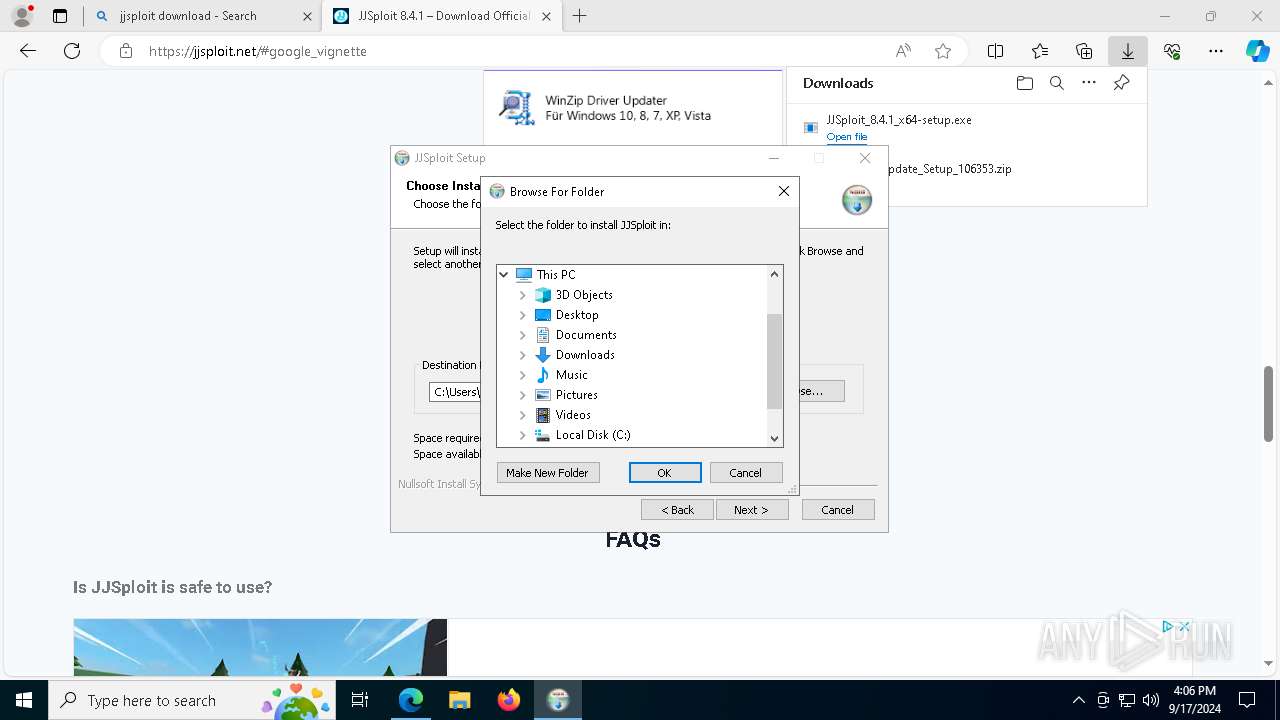Expand the Pictures folder node
1280x720 pixels.
click(522, 395)
